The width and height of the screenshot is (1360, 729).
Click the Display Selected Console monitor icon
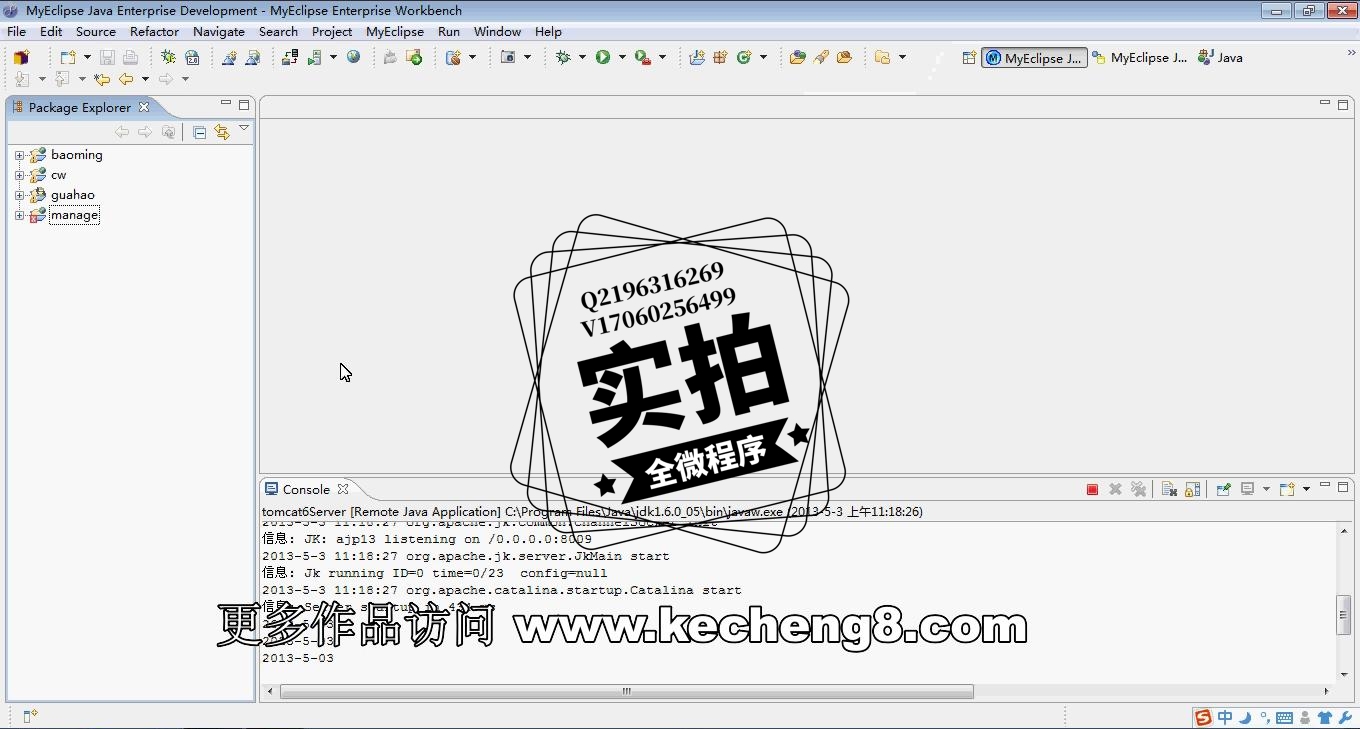1248,489
